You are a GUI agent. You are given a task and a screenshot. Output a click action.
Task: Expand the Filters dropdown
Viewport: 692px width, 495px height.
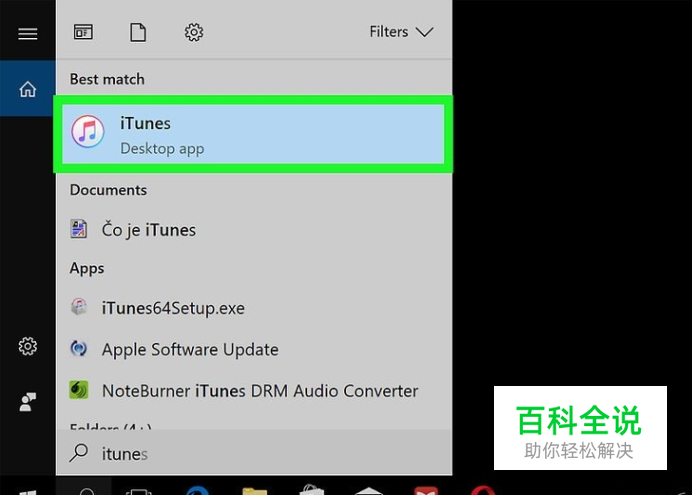(401, 32)
